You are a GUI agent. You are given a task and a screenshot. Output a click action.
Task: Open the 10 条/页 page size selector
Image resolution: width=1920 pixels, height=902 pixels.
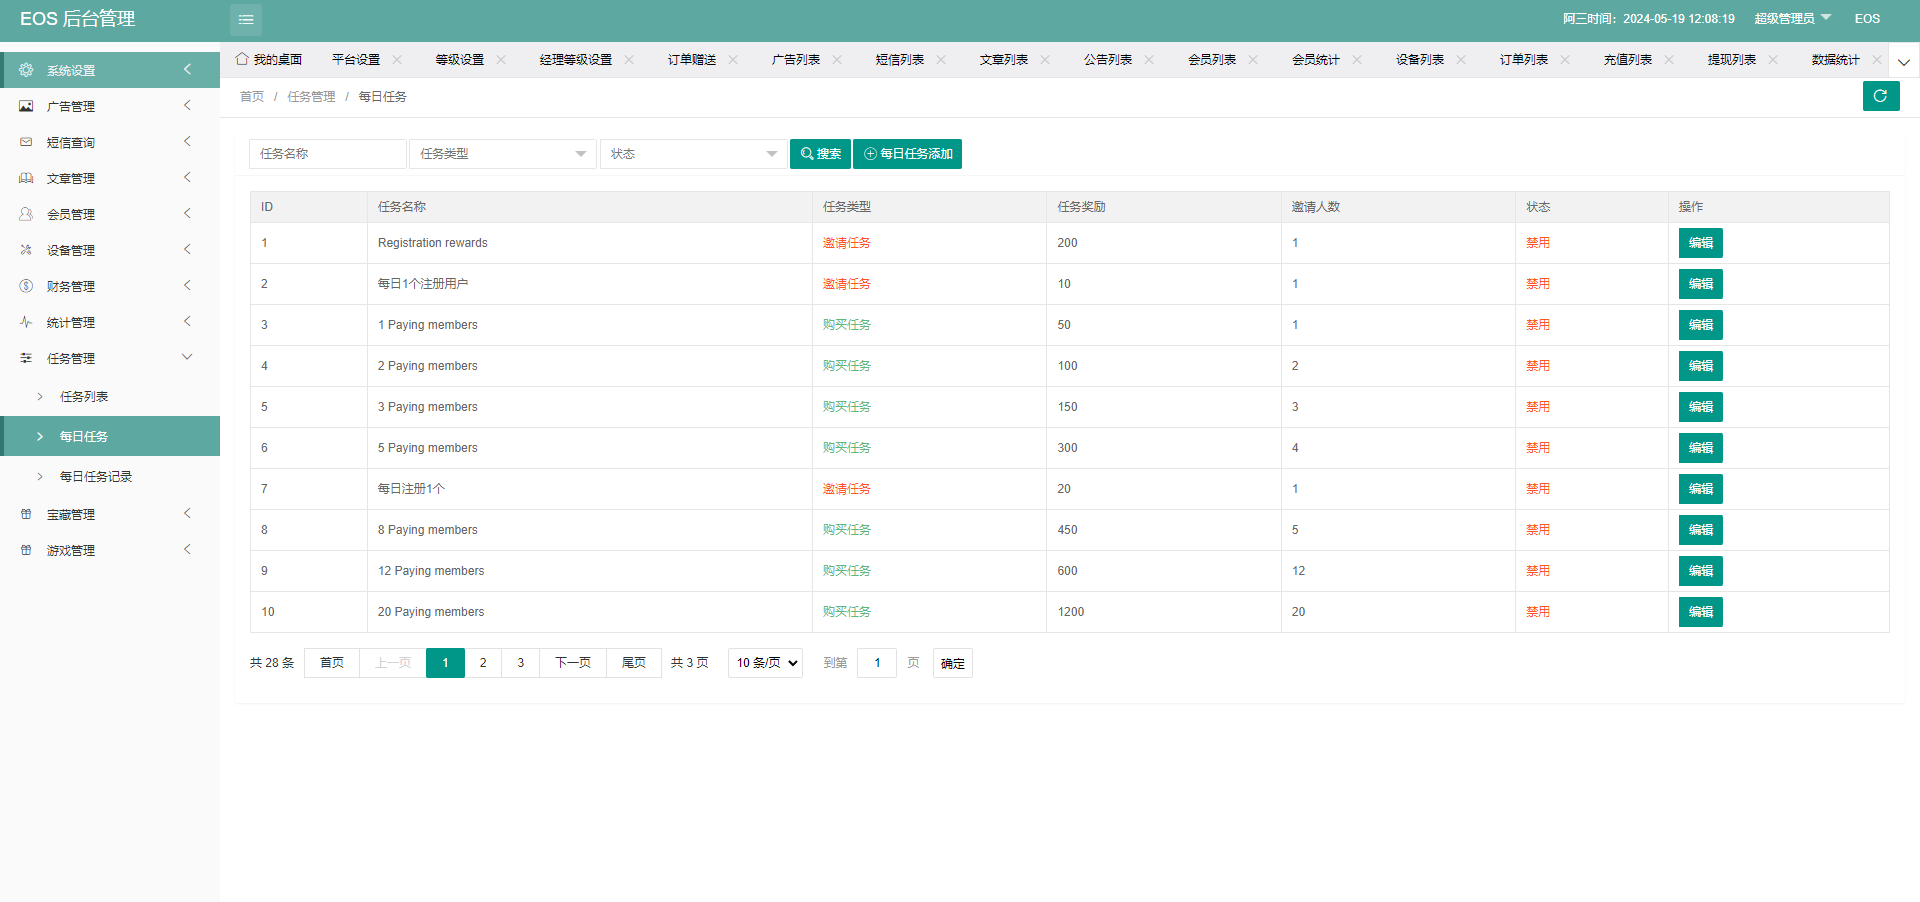point(765,663)
